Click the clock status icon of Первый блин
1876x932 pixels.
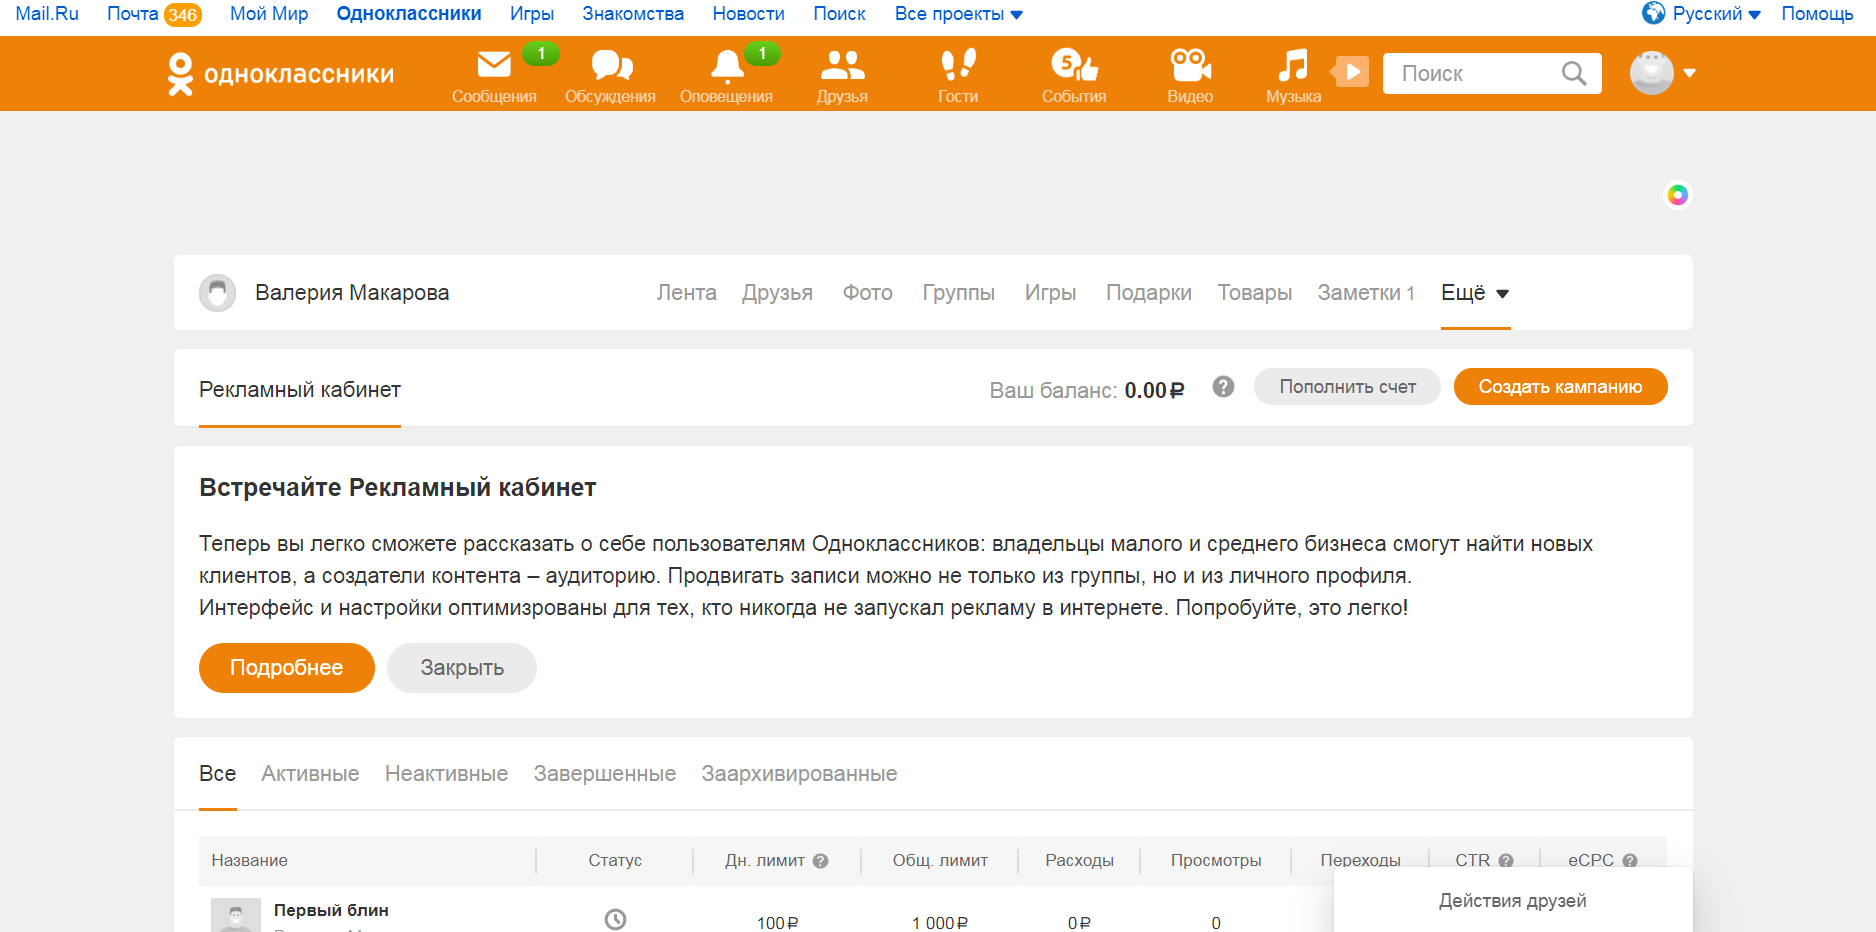coord(615,919)
